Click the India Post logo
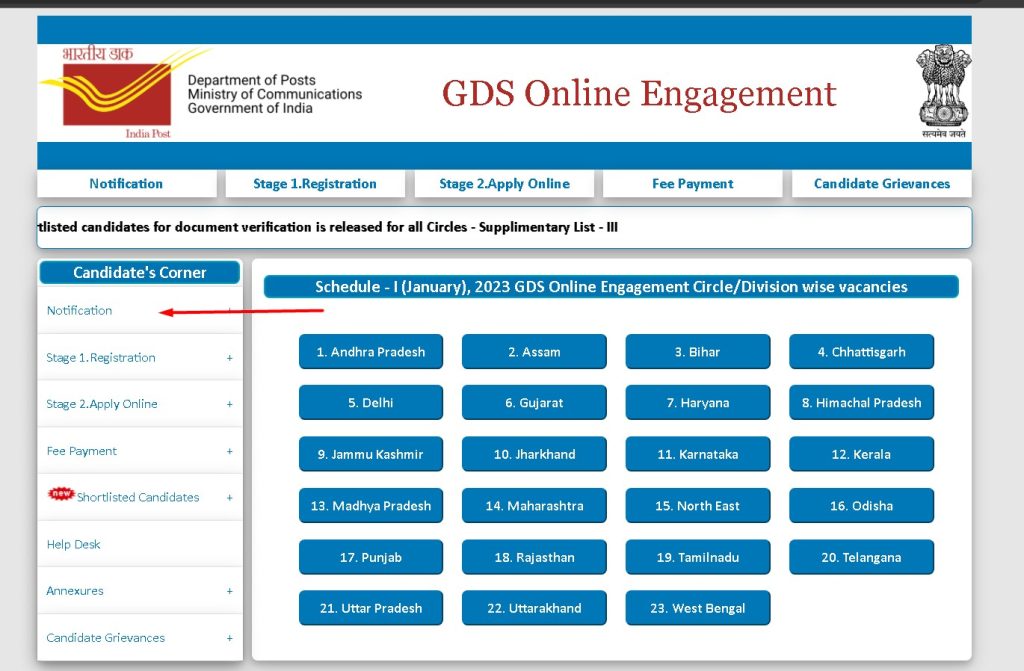The image size is (1024, 671). click(110, 88)
